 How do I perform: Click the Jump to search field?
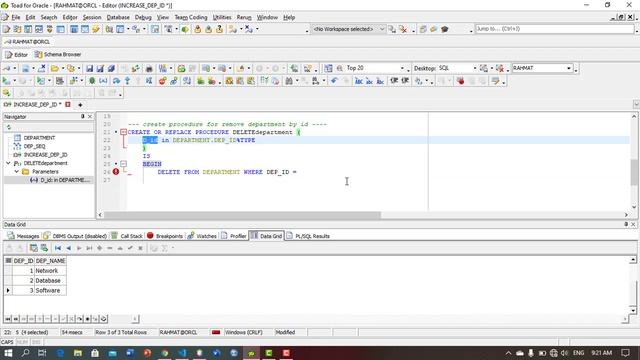(554, 29)
